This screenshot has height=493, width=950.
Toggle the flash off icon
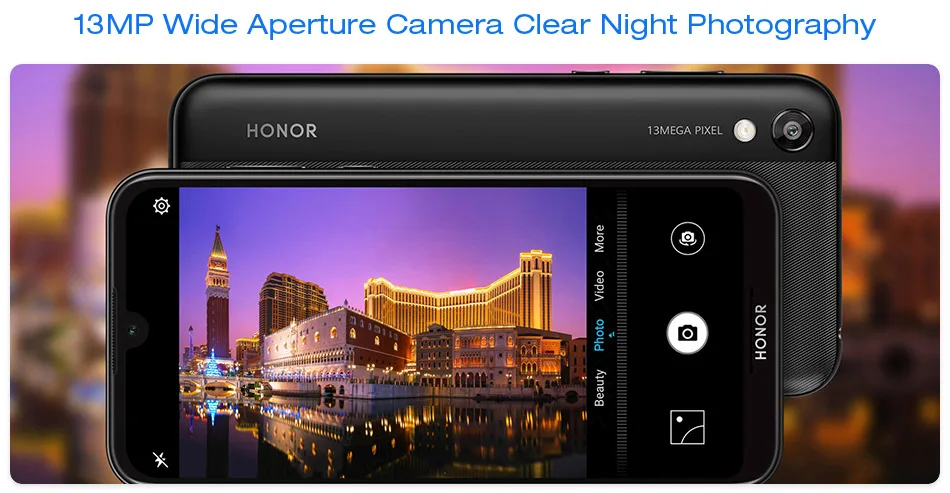[x=161, y=459]
